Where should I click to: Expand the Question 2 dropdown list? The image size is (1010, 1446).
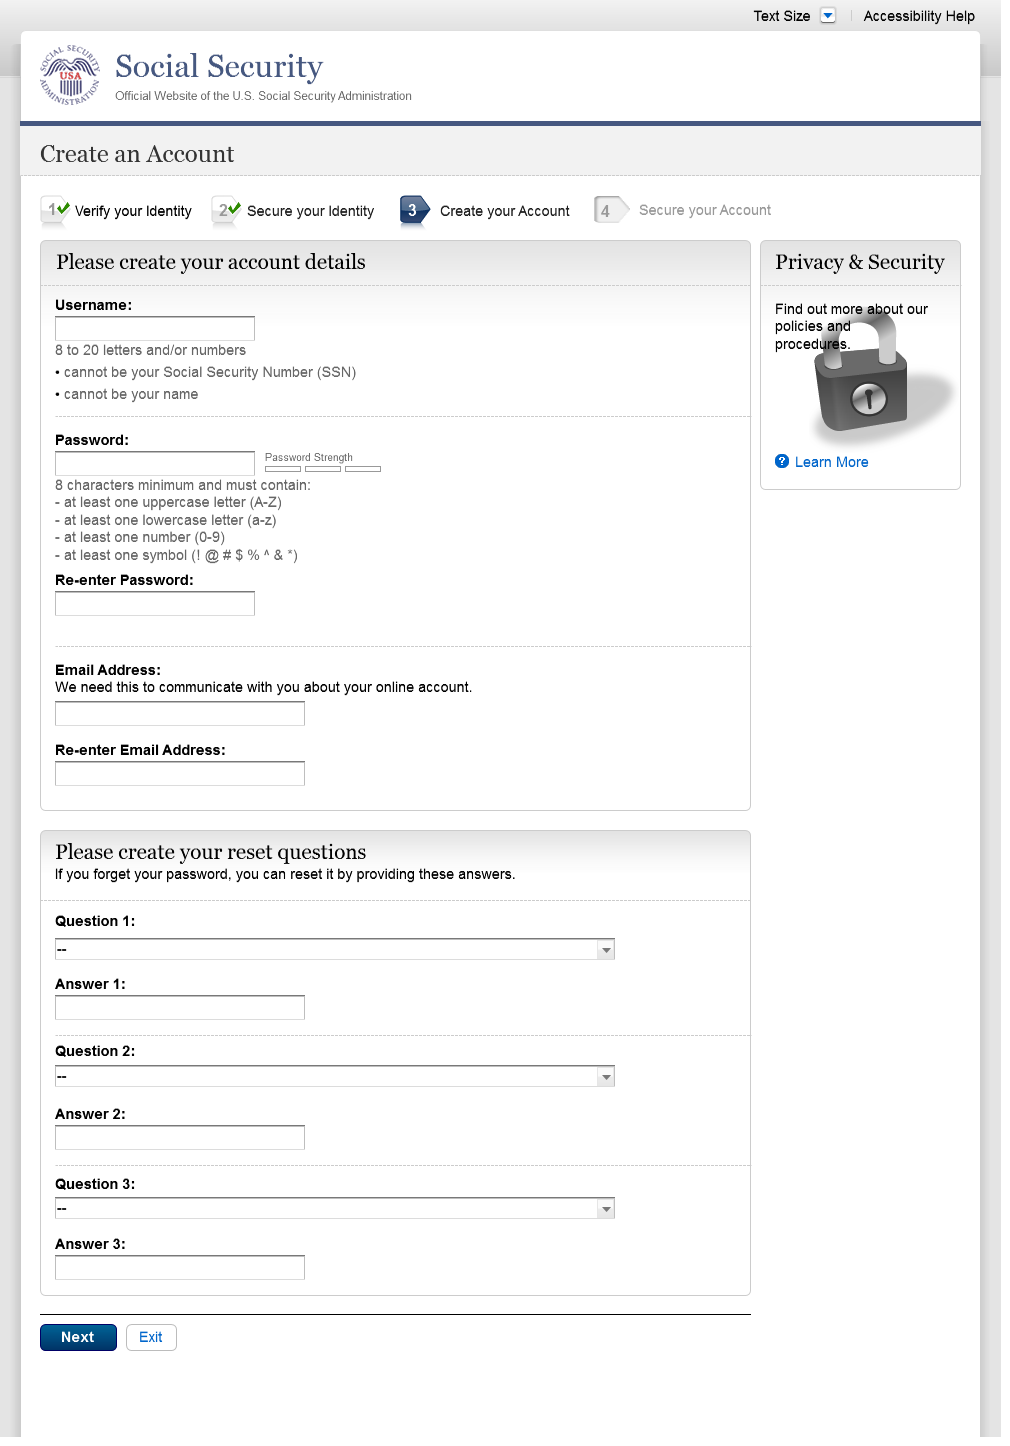click(x=335, y=1076)
